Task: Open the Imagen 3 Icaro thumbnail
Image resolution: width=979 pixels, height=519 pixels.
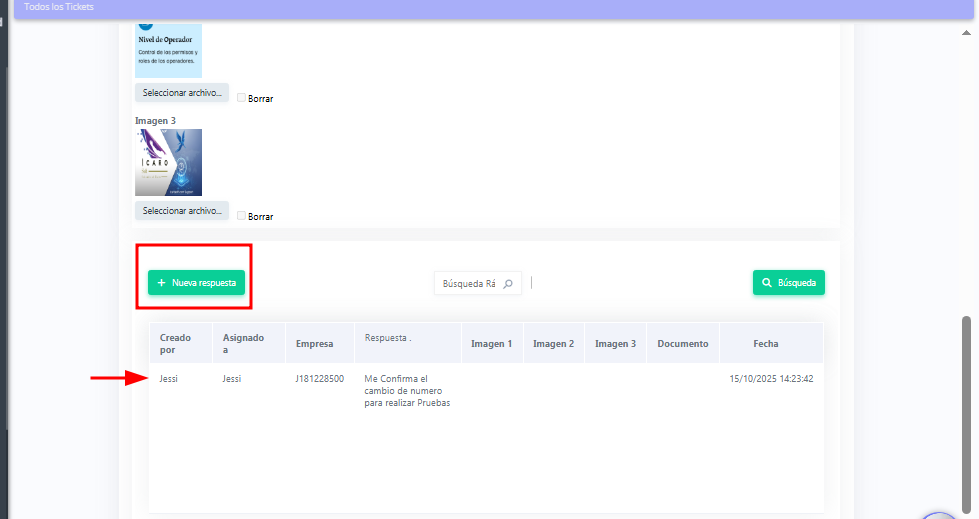Action: pos(168,162)
